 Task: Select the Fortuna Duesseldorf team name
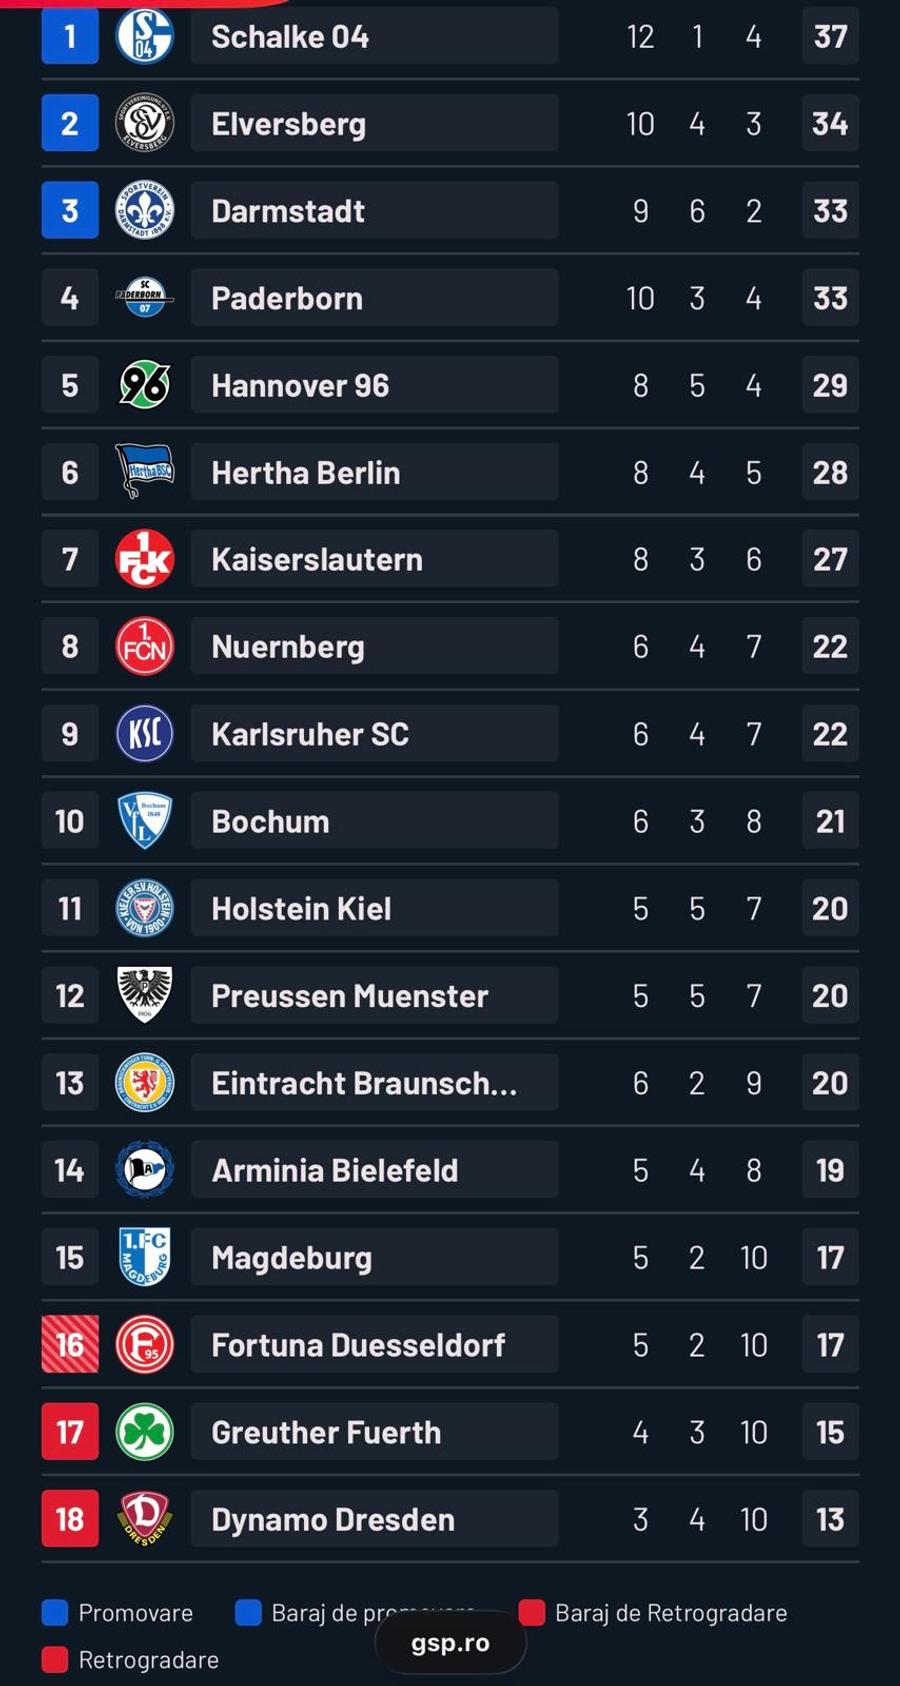(358, 1345)
